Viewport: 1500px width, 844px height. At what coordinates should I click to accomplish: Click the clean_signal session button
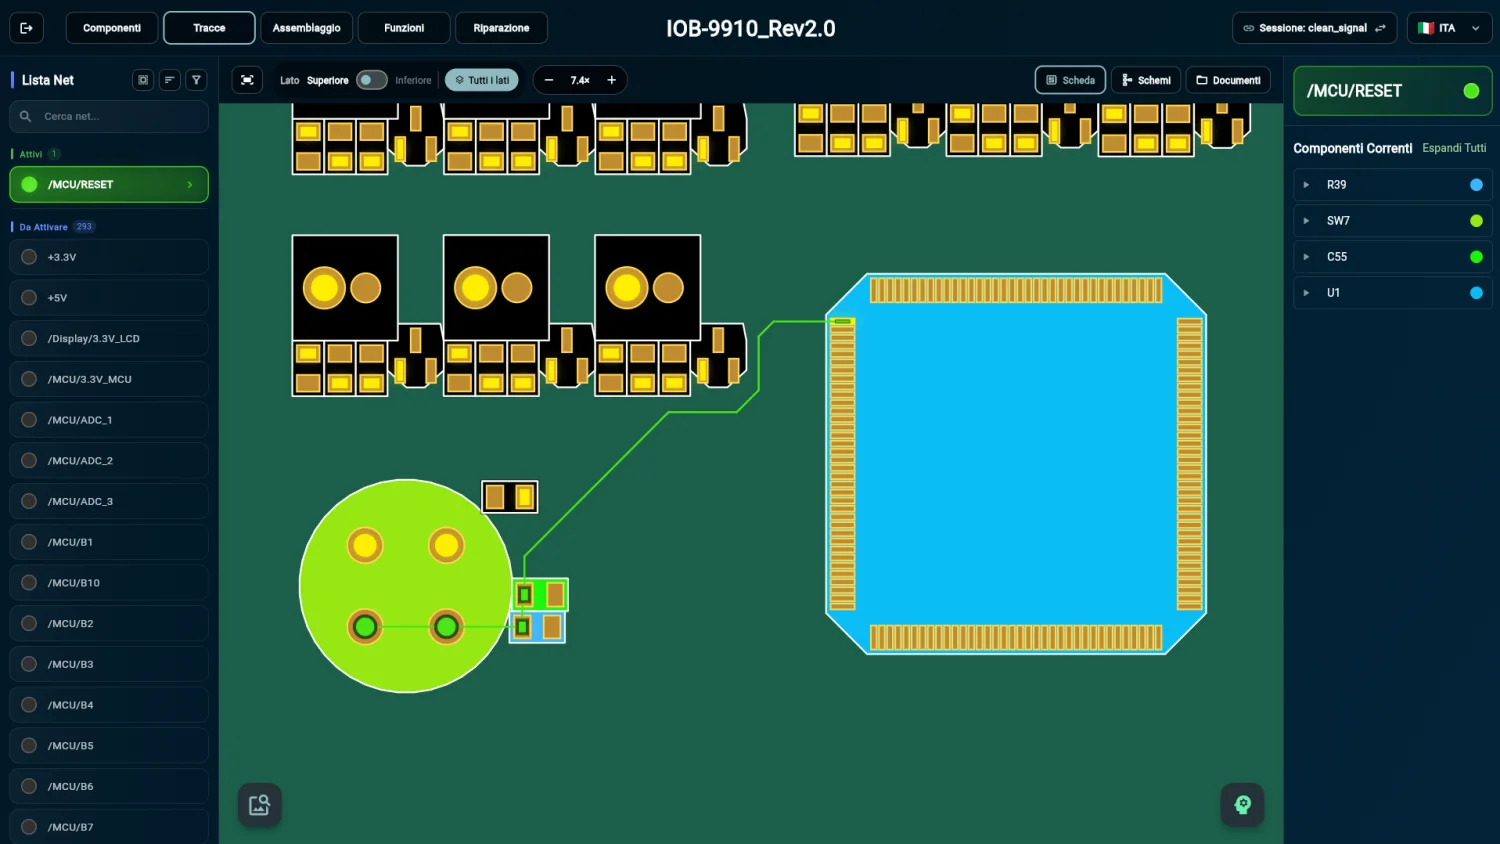1314,28
